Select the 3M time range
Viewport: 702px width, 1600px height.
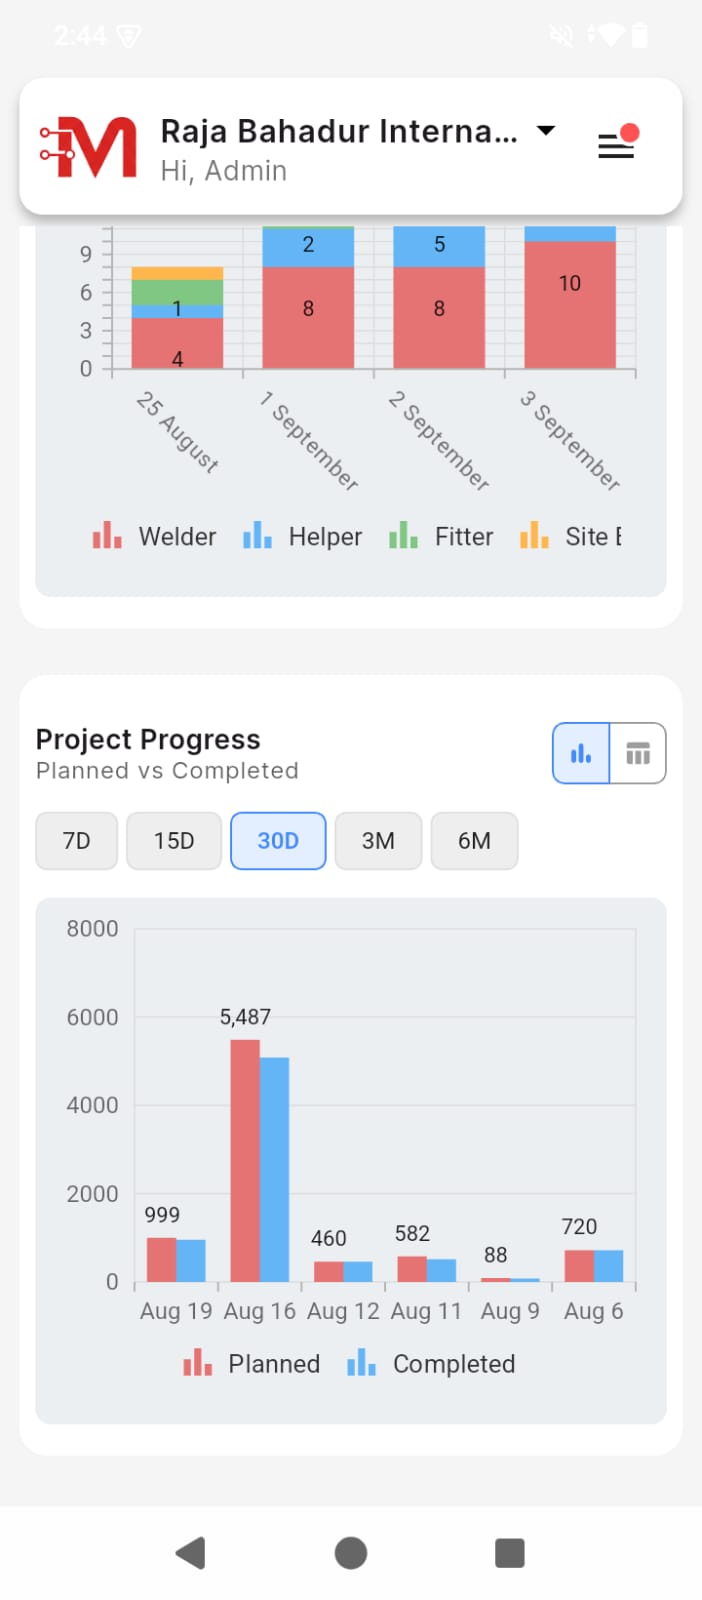coord(378,841)
